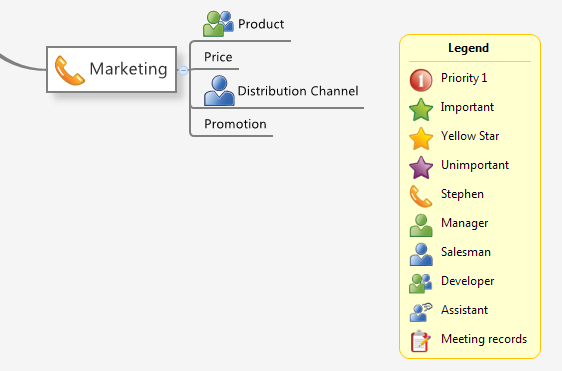Click the Assistant icon in the legend
The height and width of the screenshot is (371, 562).
(421, 312)
